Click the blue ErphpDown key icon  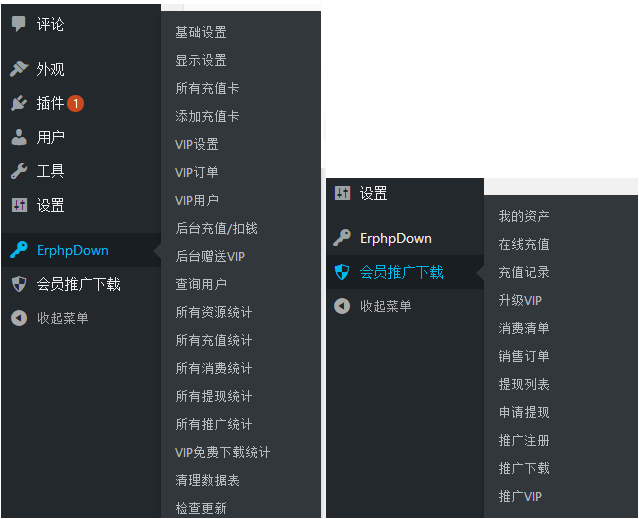click(19, 250)
